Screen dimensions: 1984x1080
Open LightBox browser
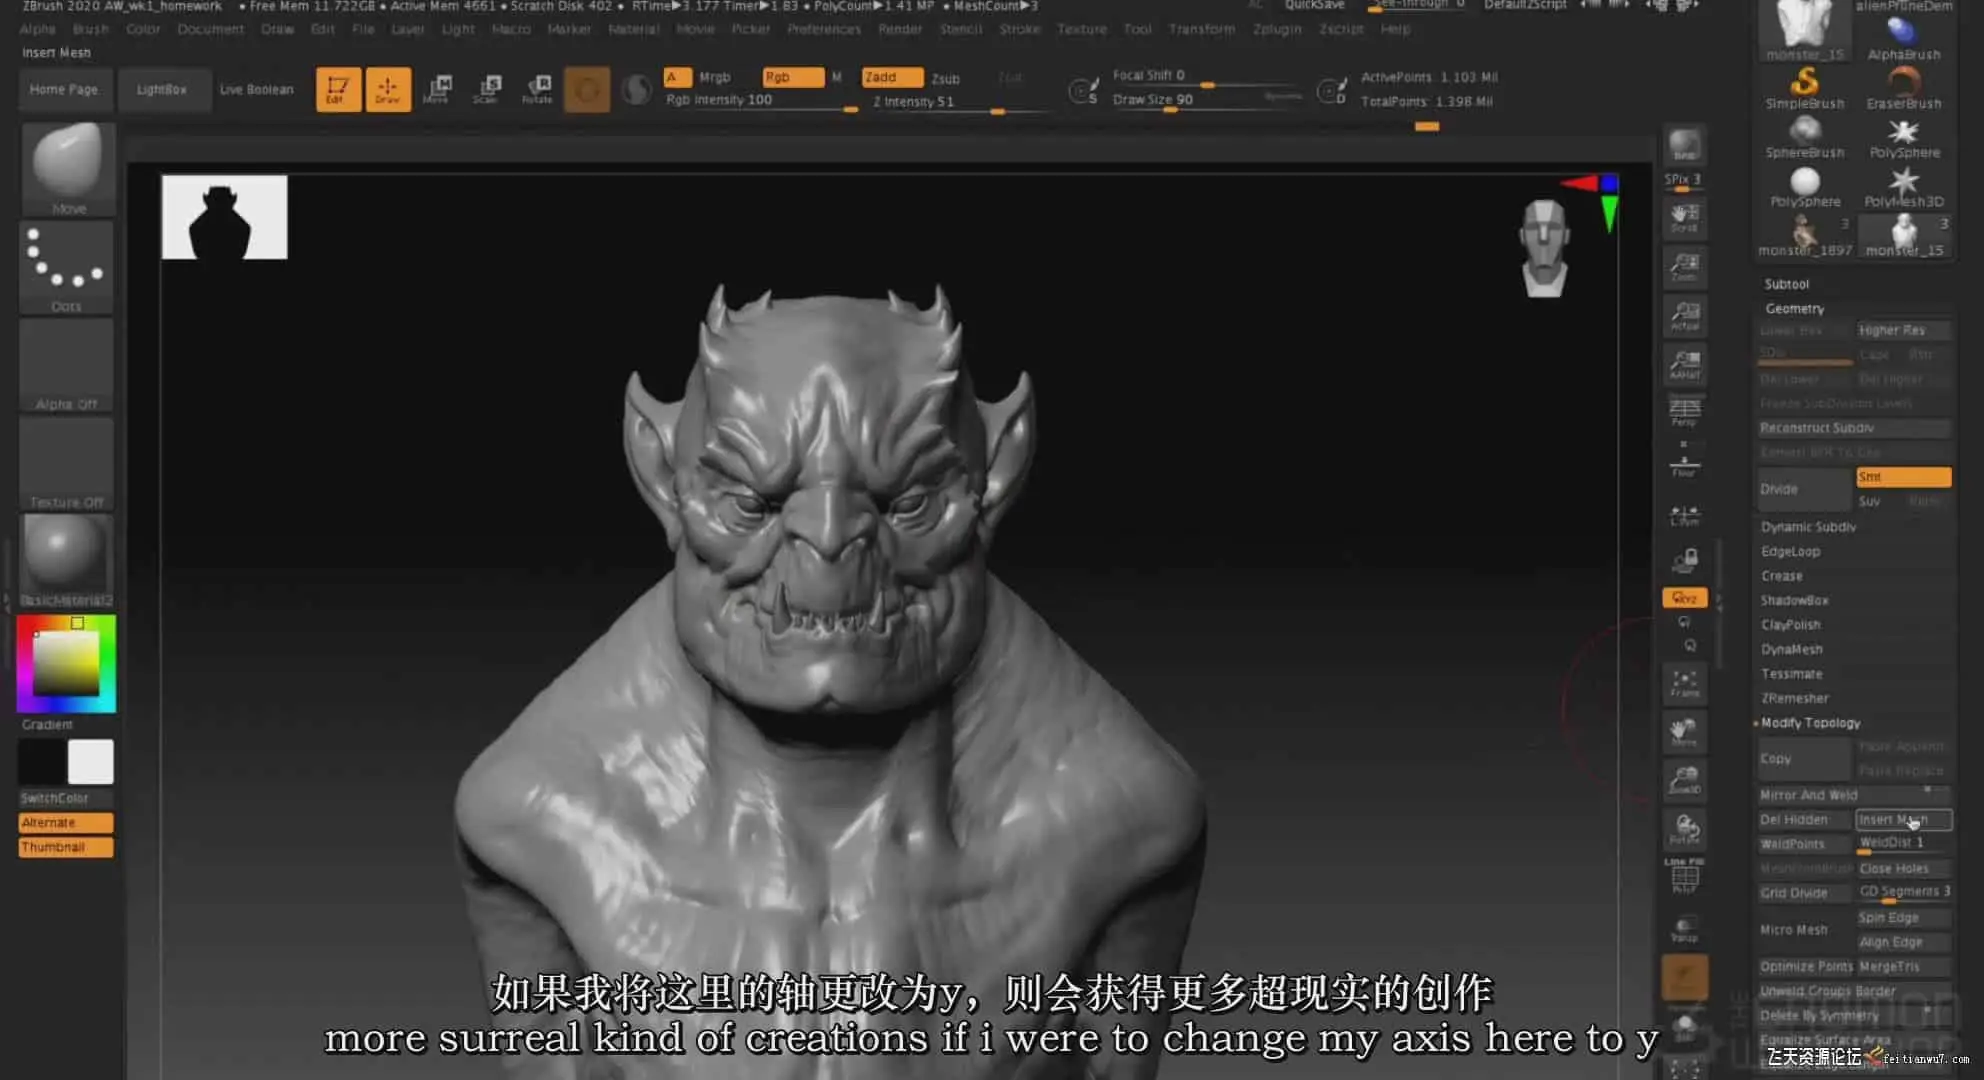[x=161, y=89]
